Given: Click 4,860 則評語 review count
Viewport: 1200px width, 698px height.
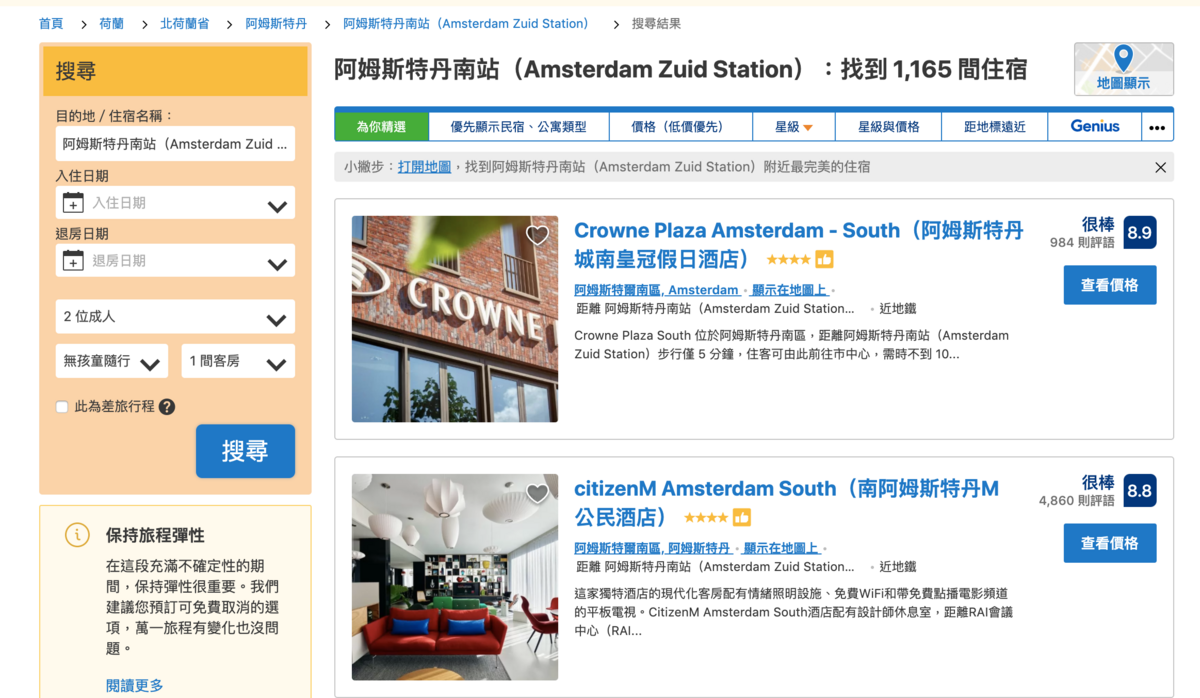Looking at the screenshot, I should pos(1077,501).
